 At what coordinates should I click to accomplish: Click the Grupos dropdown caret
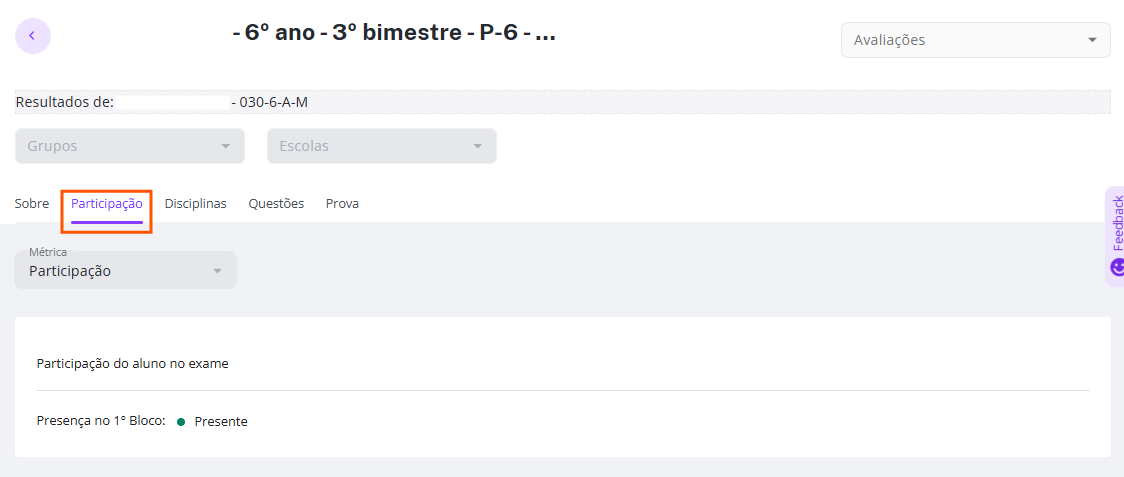[226, 146]
